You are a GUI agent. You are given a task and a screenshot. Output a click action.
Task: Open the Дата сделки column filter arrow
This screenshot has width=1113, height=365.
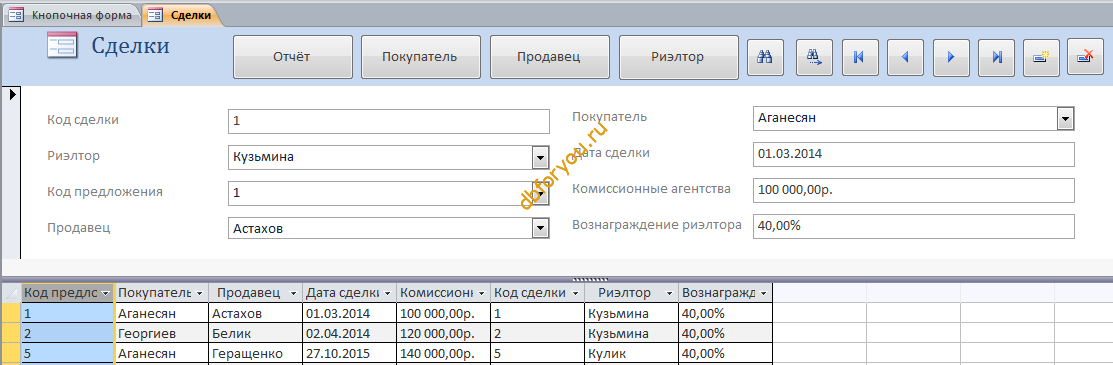point(388,293)
